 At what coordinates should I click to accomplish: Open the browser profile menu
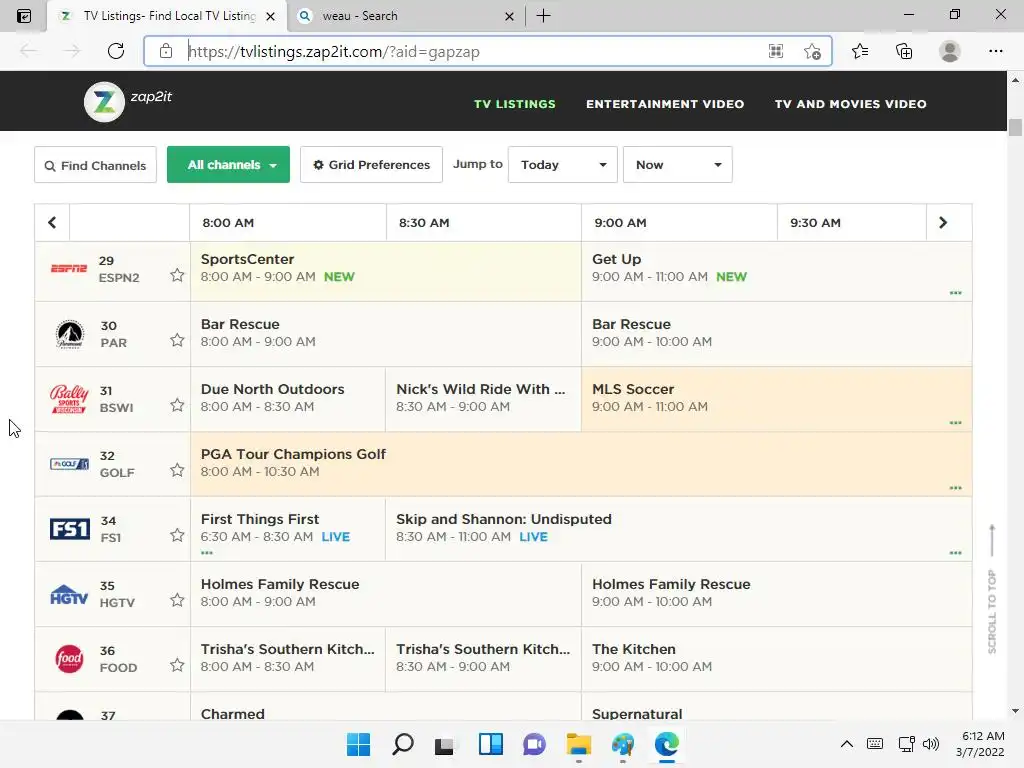tap(950, 51)
